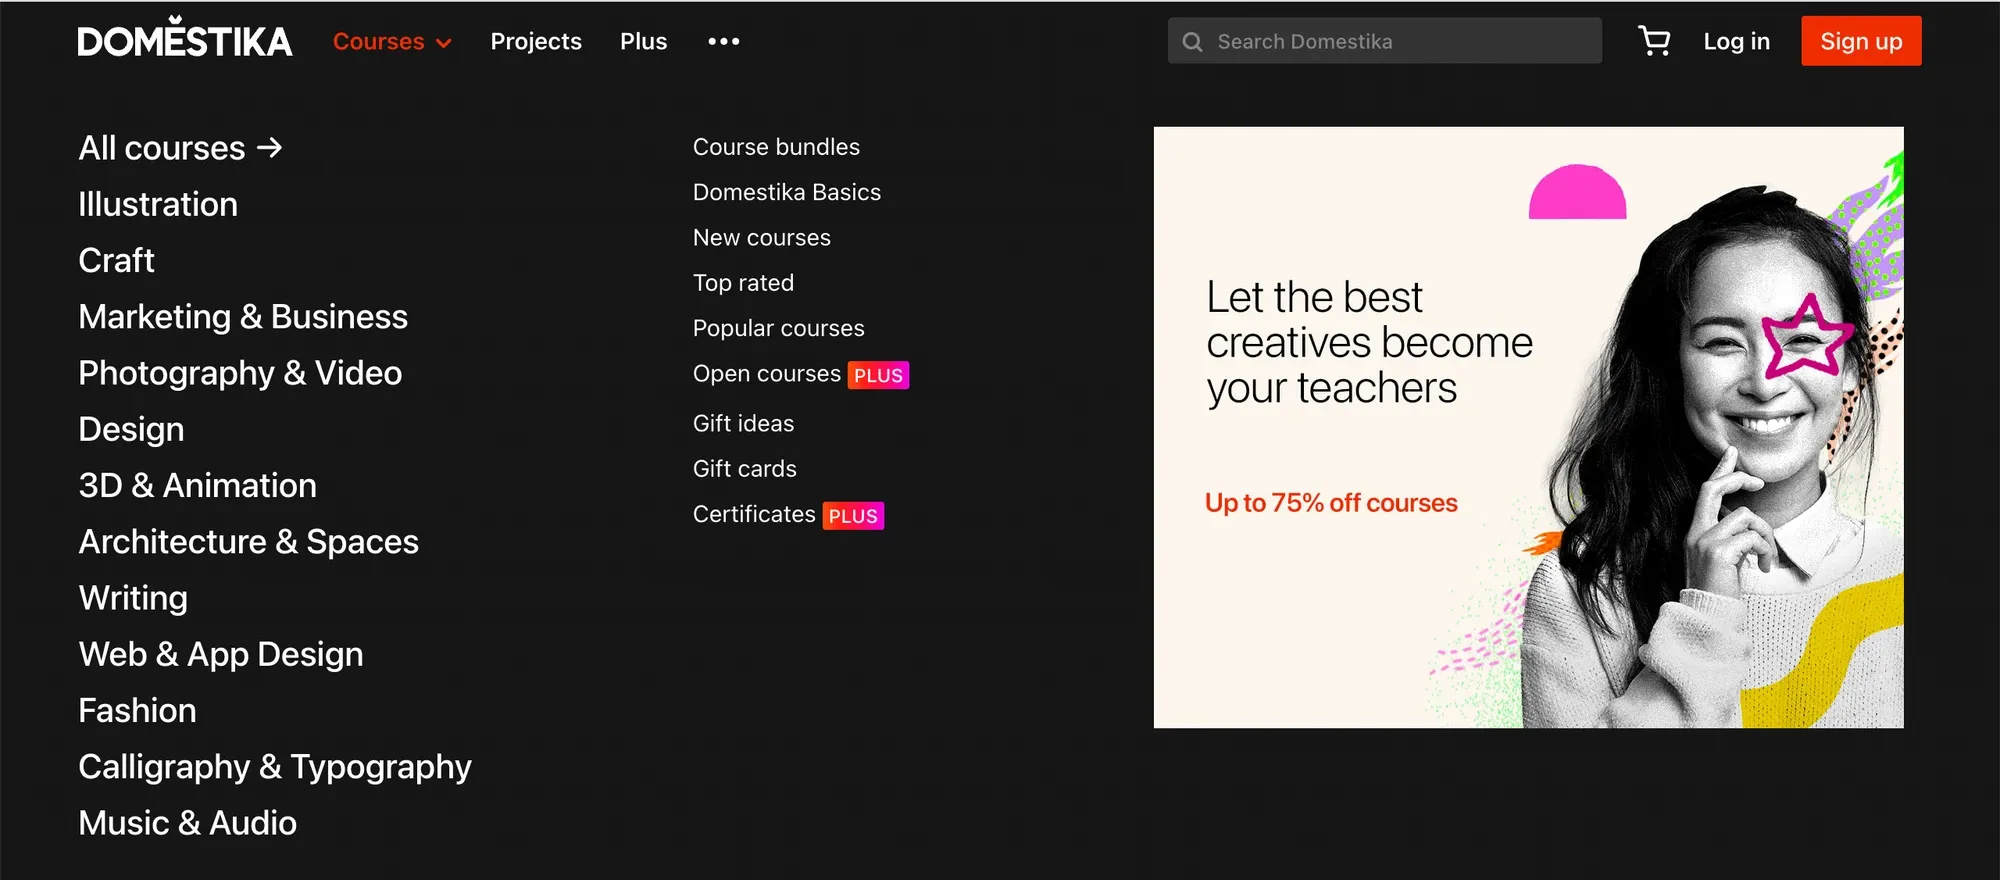
Task: Select 3D & Animation category
Action: [x=198, y=485]
